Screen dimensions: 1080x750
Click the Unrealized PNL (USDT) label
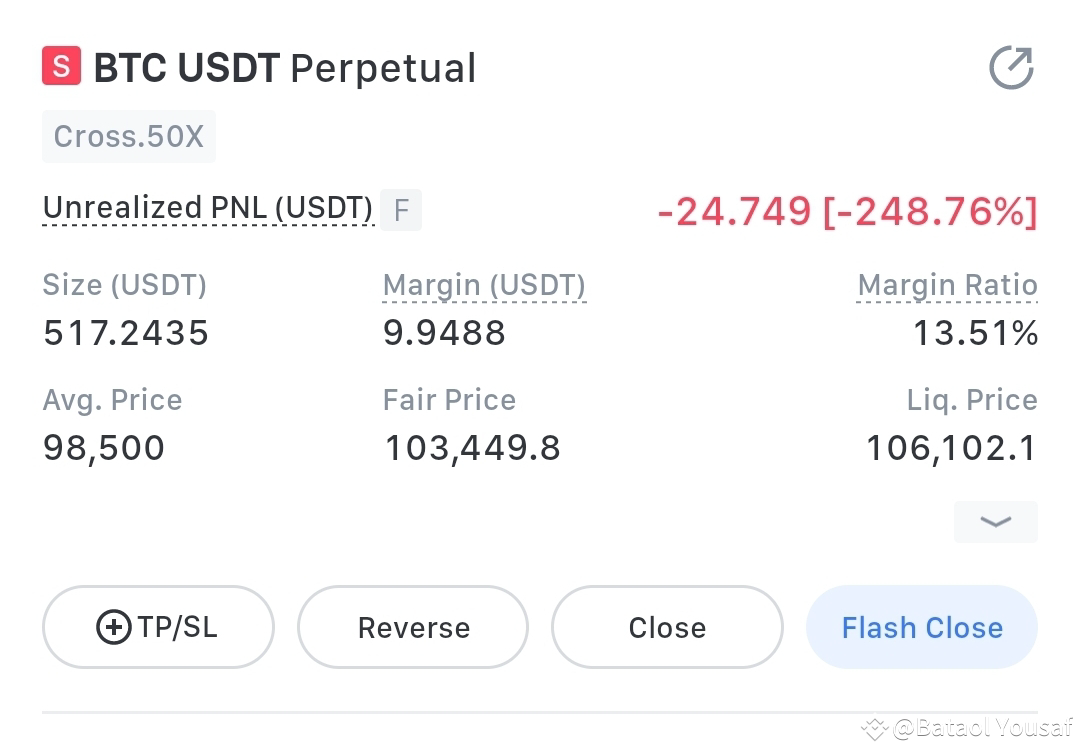tap(207, 208)
